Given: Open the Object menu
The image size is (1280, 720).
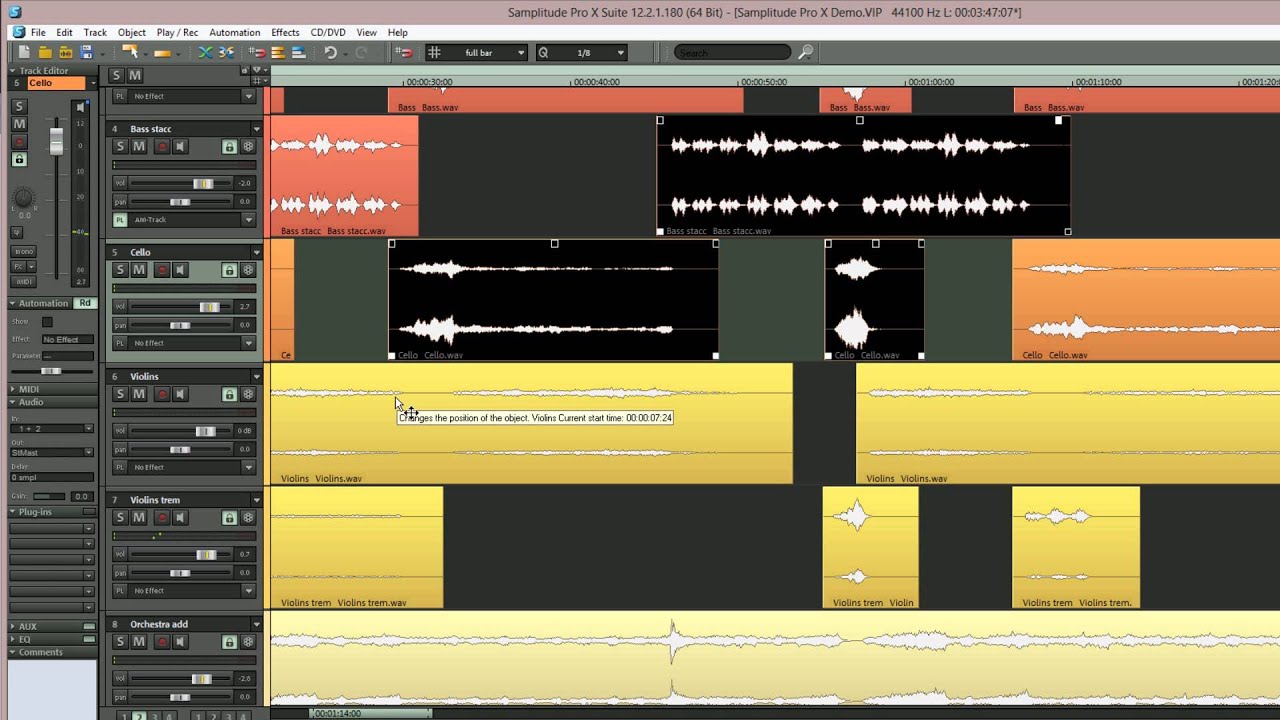Looking at the screenshot, I should (x=132, y=33).
